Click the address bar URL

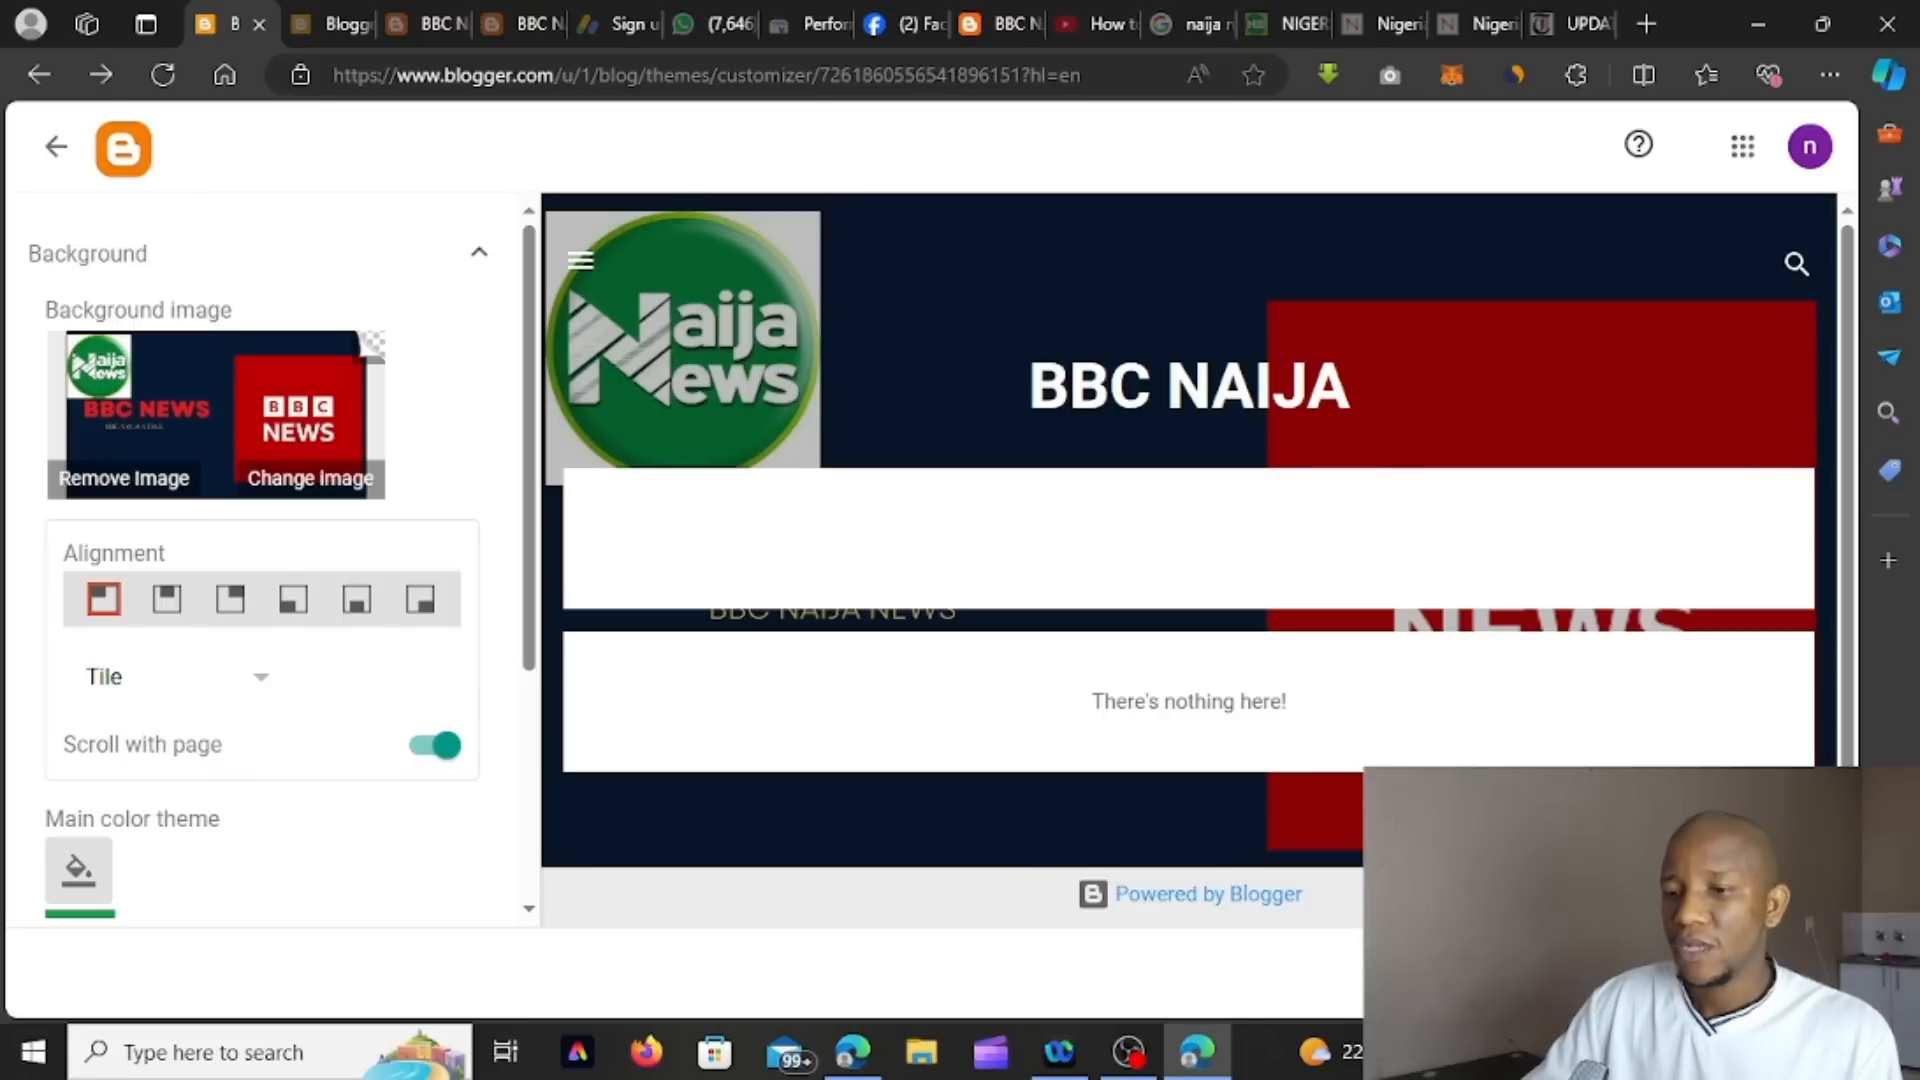click(706, 75)
